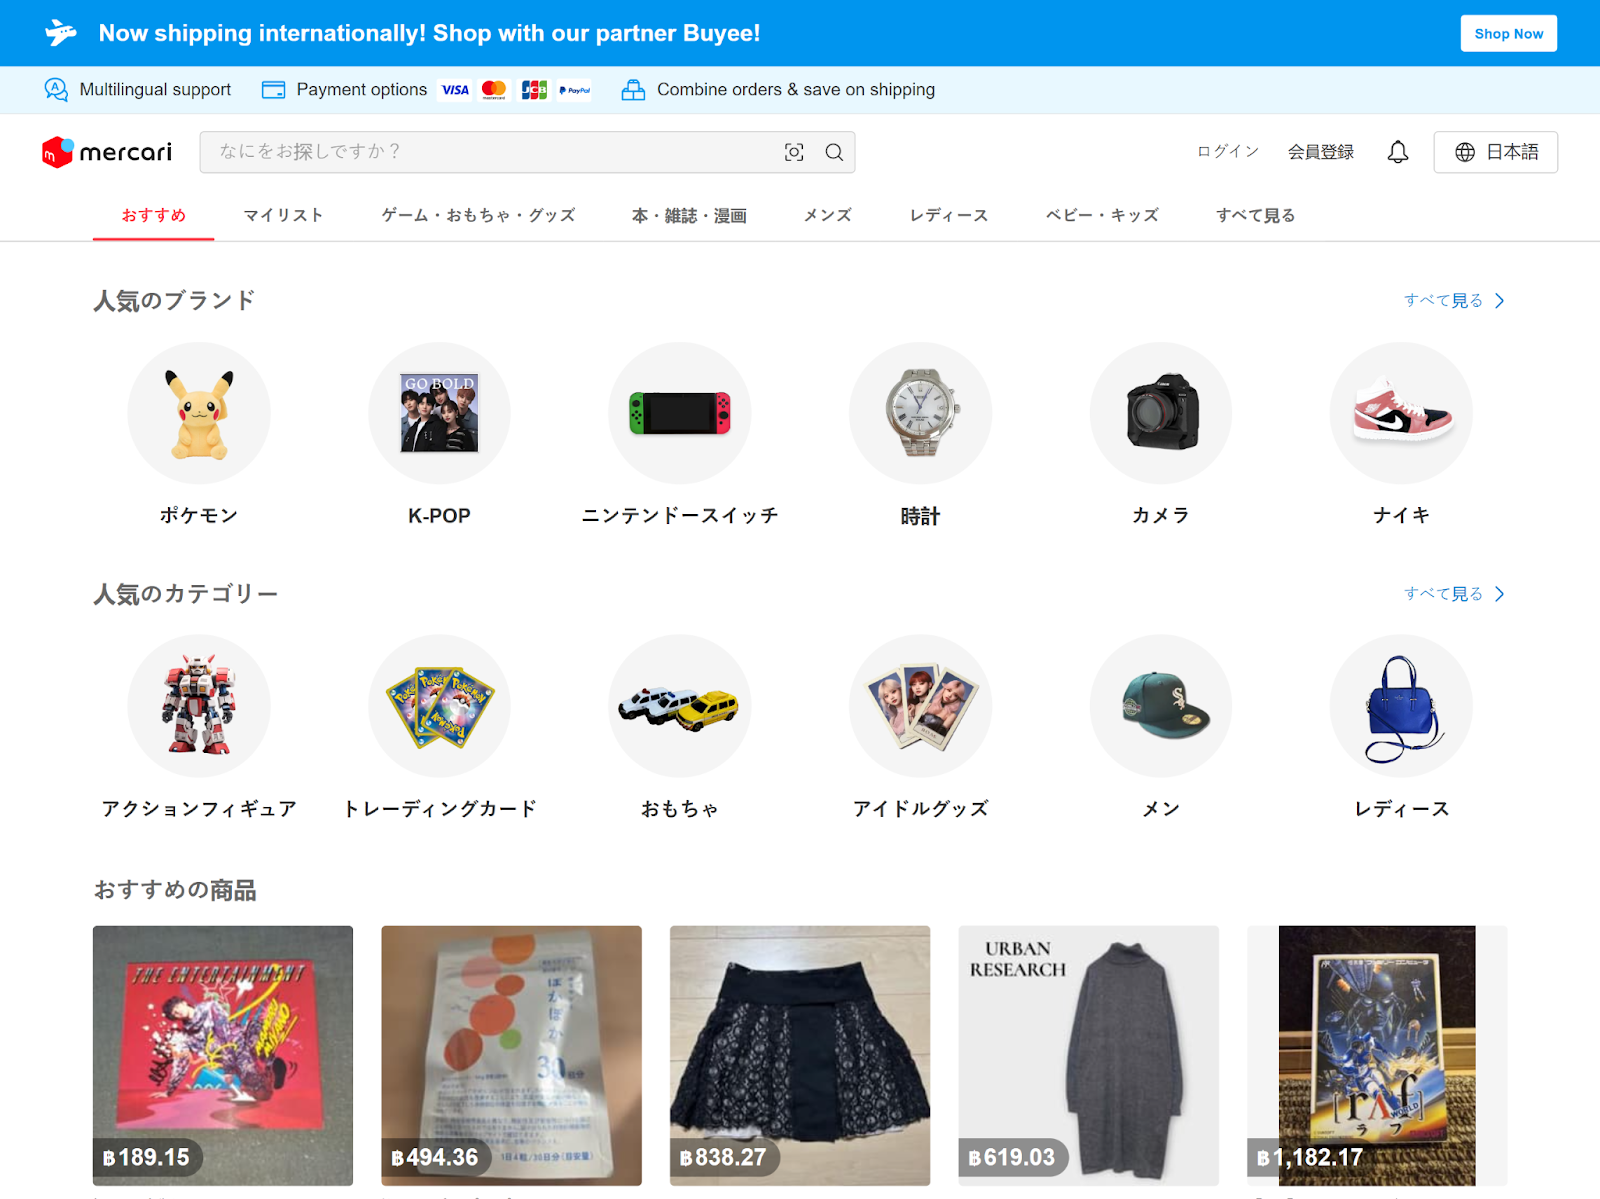The height and width of the screenshot is (1199, 1600).
Task: Click the Shop Now button
Action: pos(1508,33)
